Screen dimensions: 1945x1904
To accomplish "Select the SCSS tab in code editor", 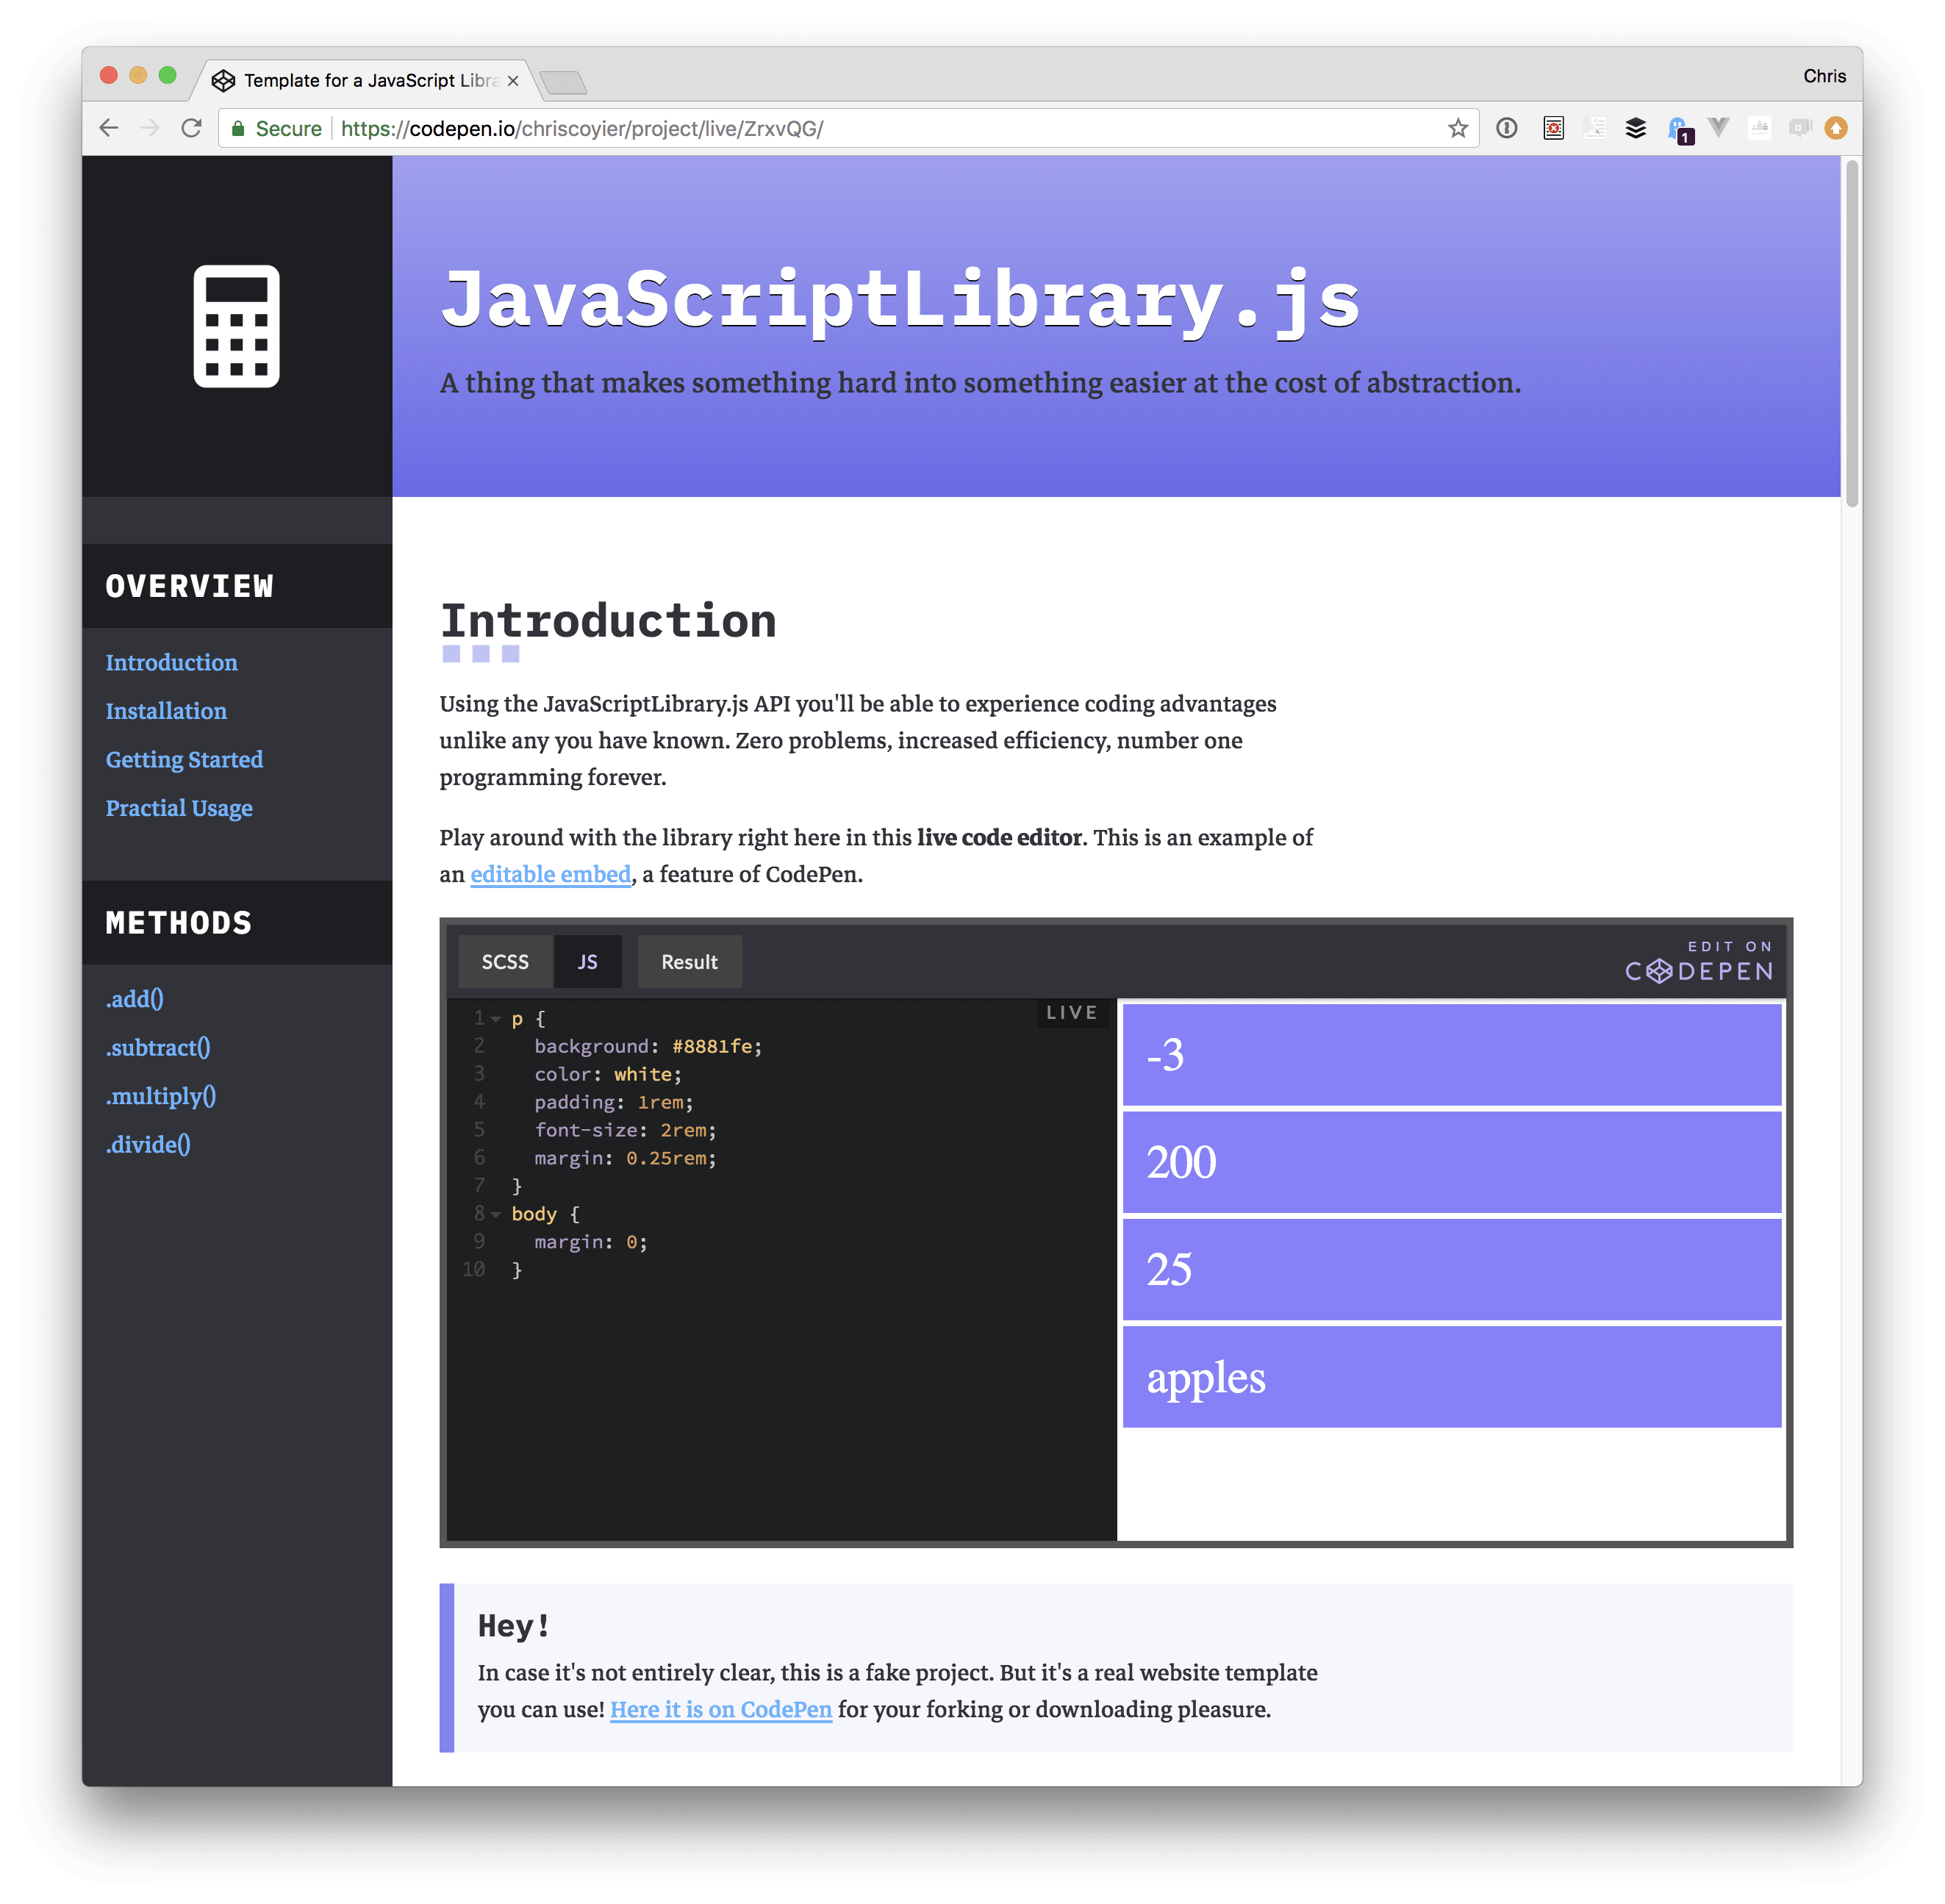I will click(x=504, y=961).
